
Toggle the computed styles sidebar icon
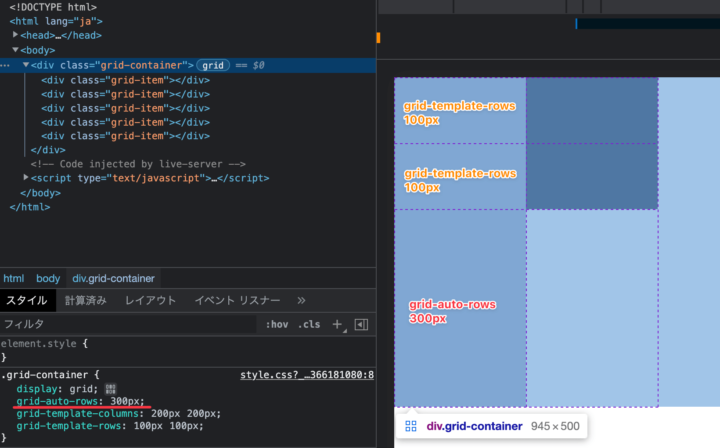coord(361,325)
